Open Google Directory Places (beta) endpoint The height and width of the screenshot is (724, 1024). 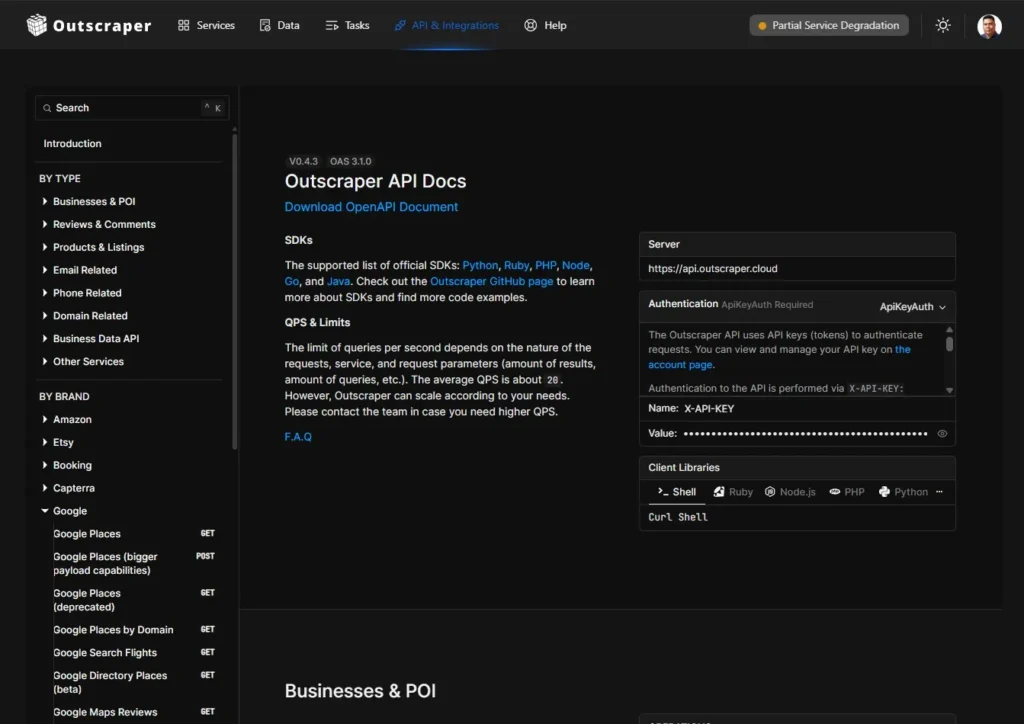pyautogui.click(x=134, y=682)
